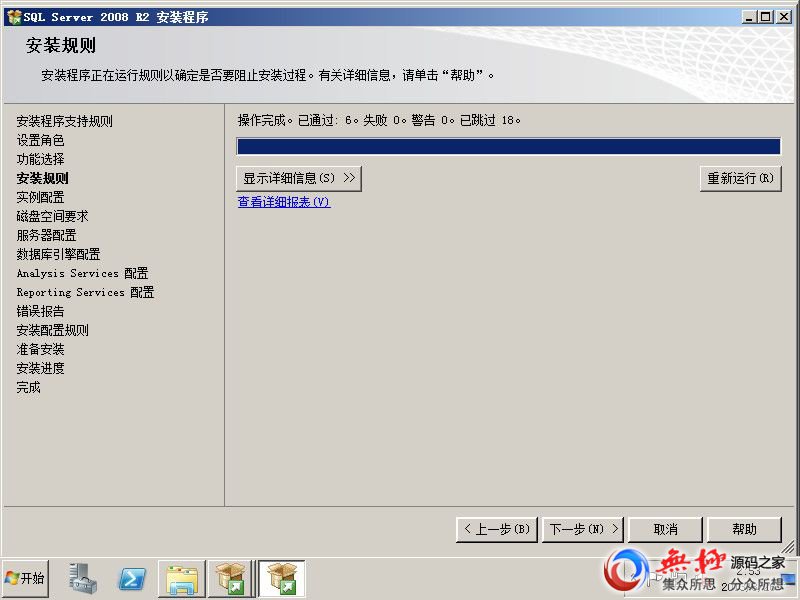Open Server Manager from the taskbar
The width and height of the screenshot is (800, 600).
[83, 579]
